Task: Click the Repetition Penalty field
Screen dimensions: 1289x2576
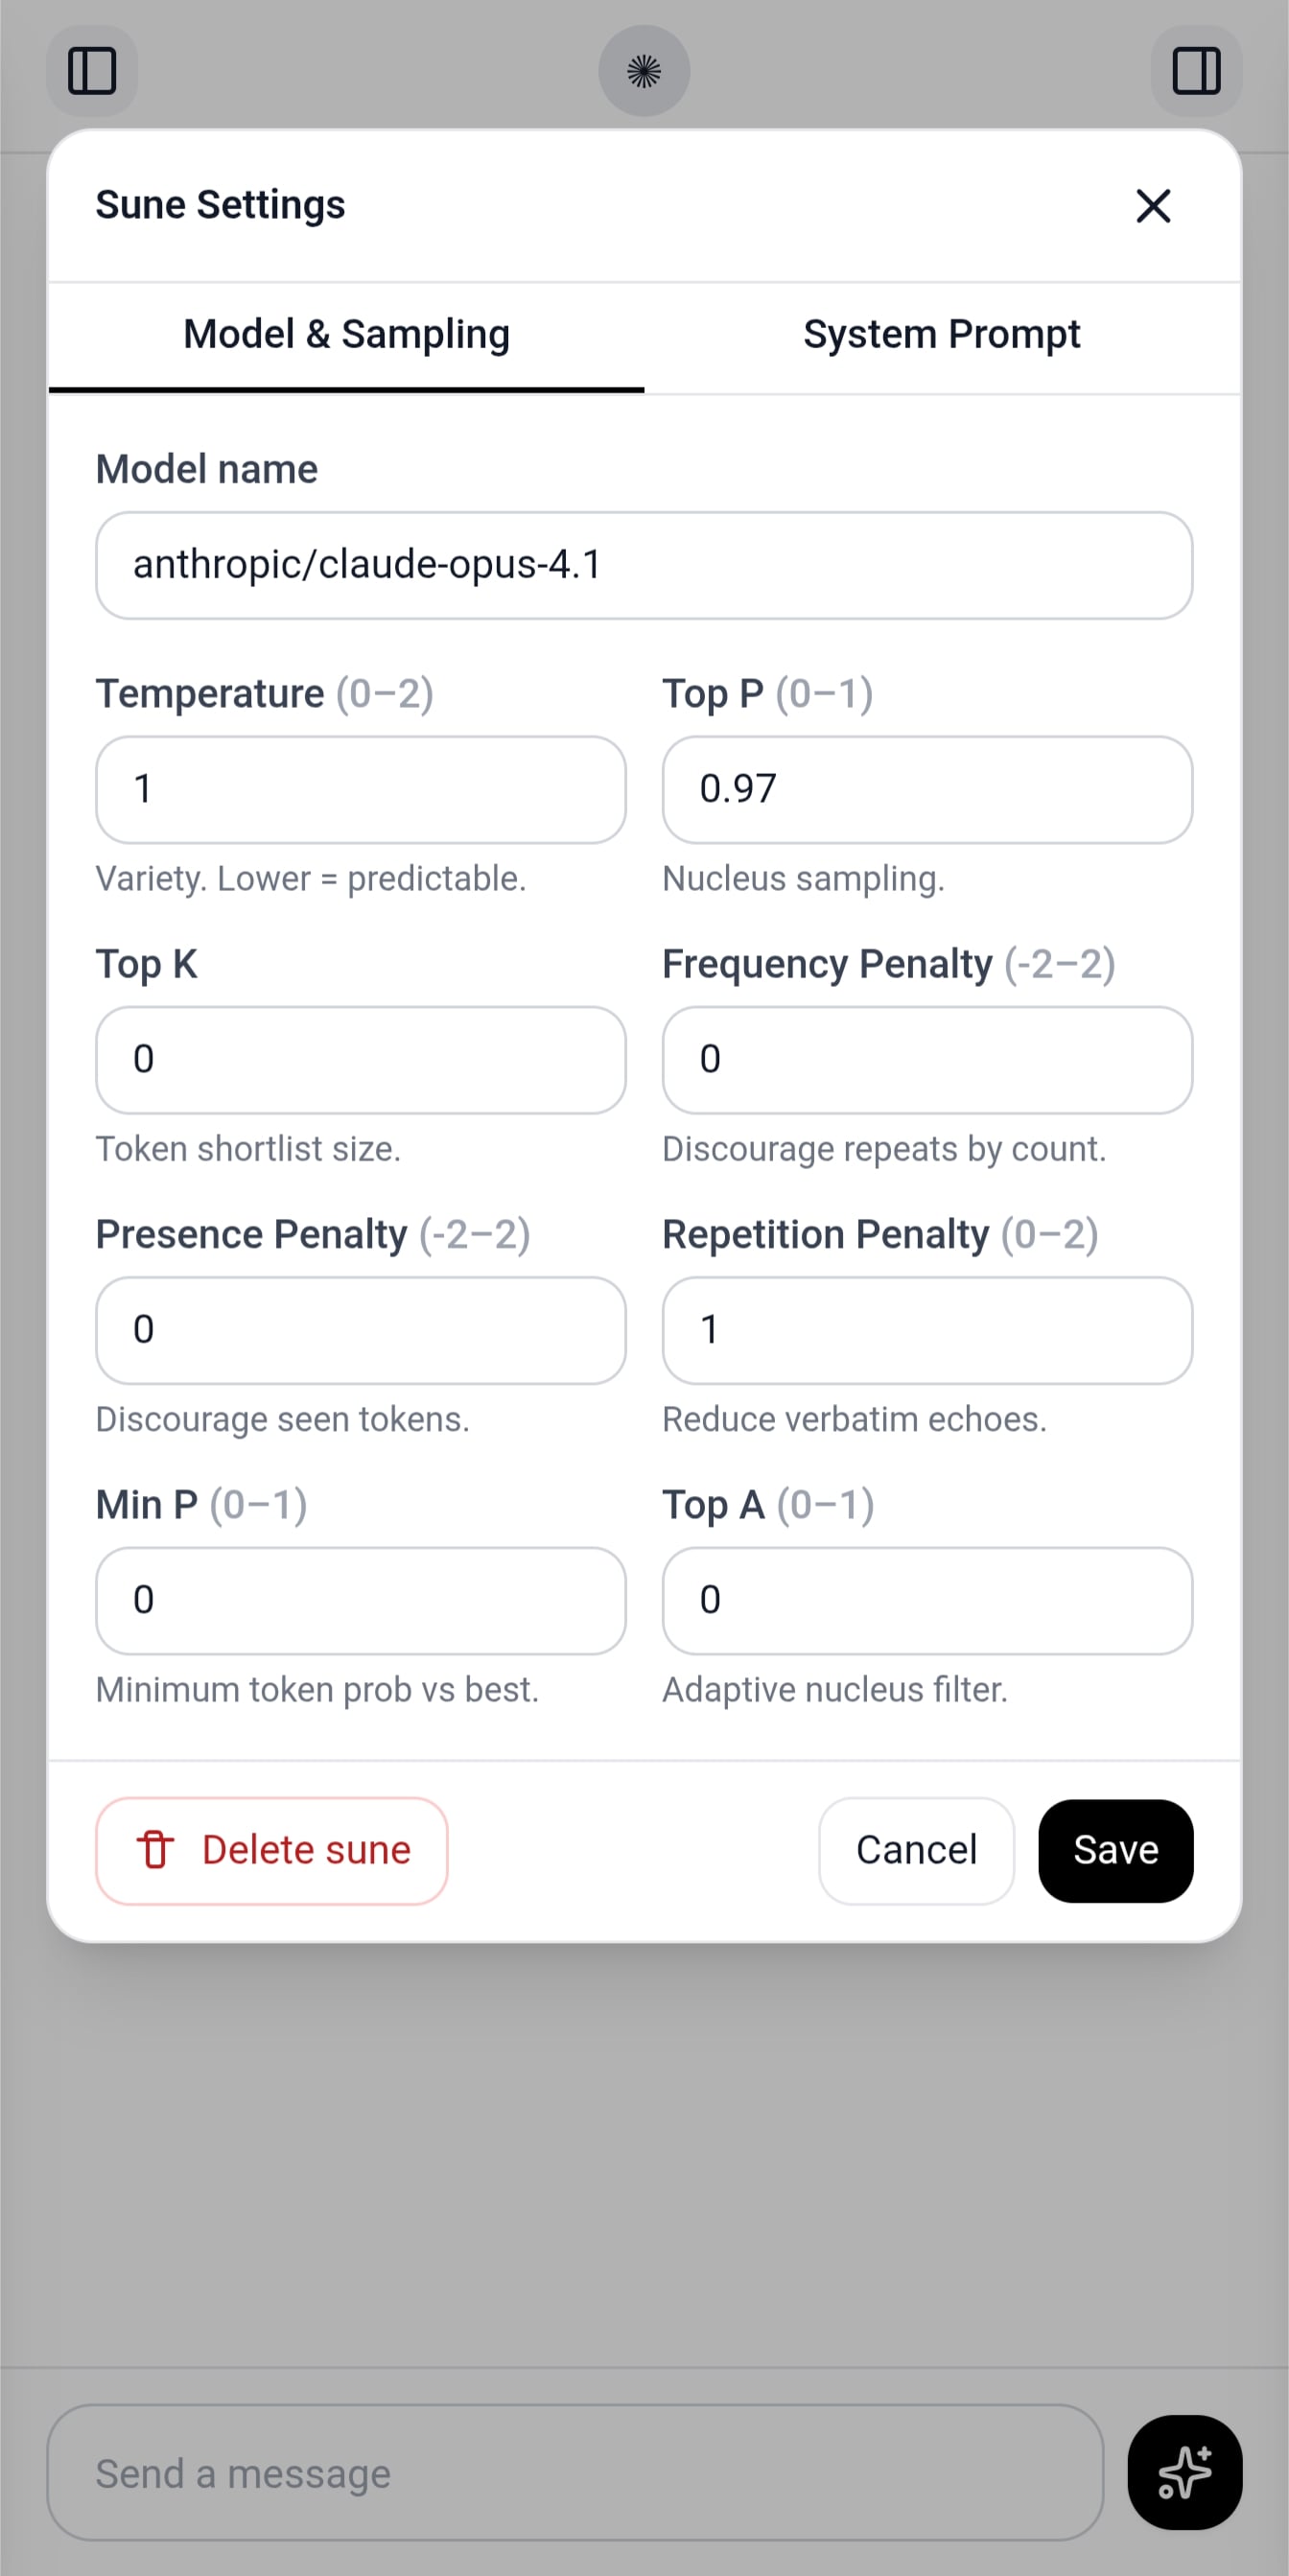Action: 927,1330
